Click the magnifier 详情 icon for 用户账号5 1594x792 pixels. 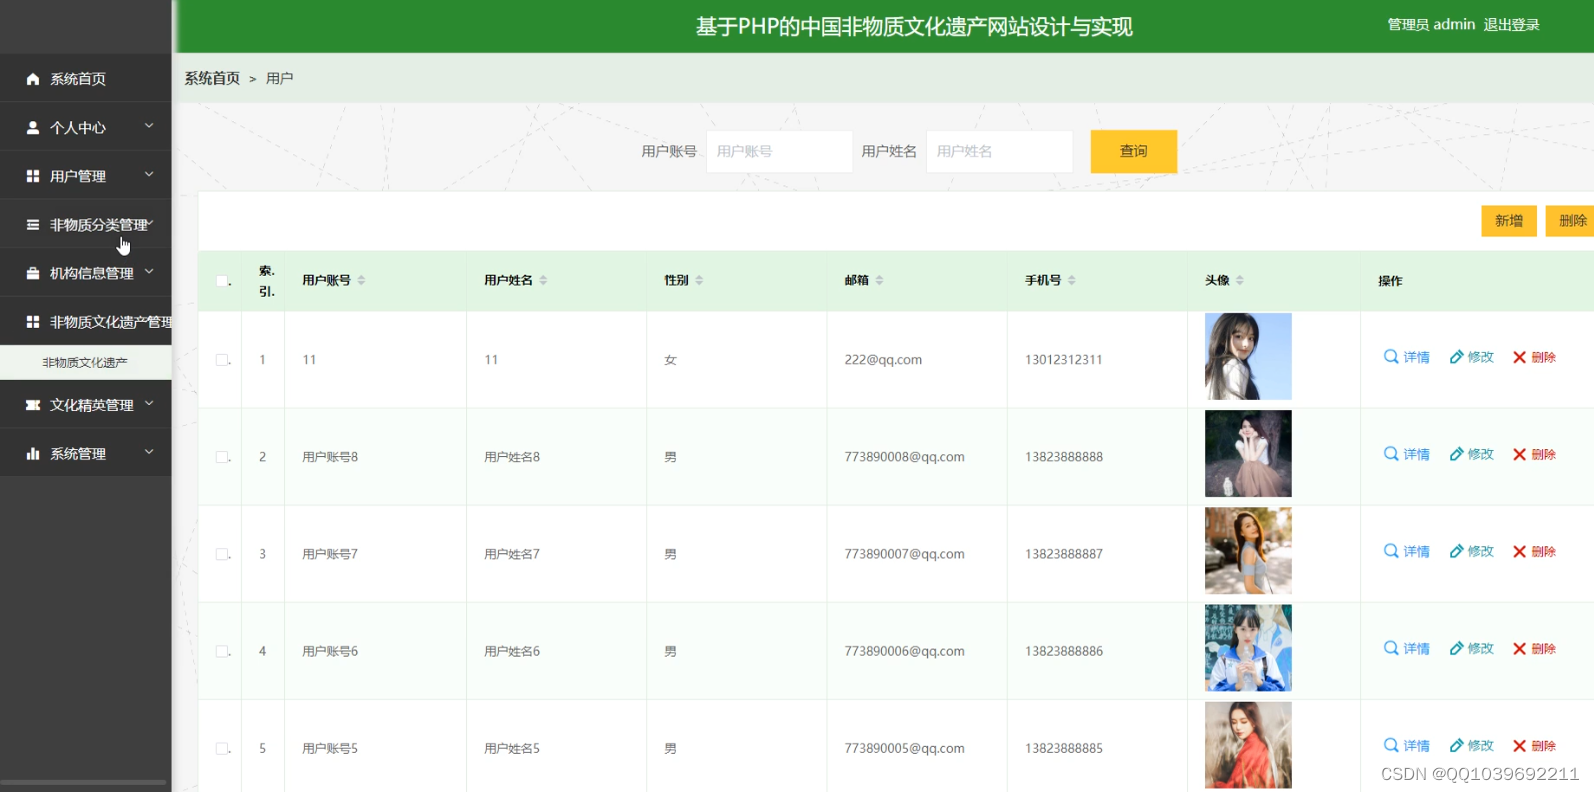pyautogui.click(x=1391, y=745)
